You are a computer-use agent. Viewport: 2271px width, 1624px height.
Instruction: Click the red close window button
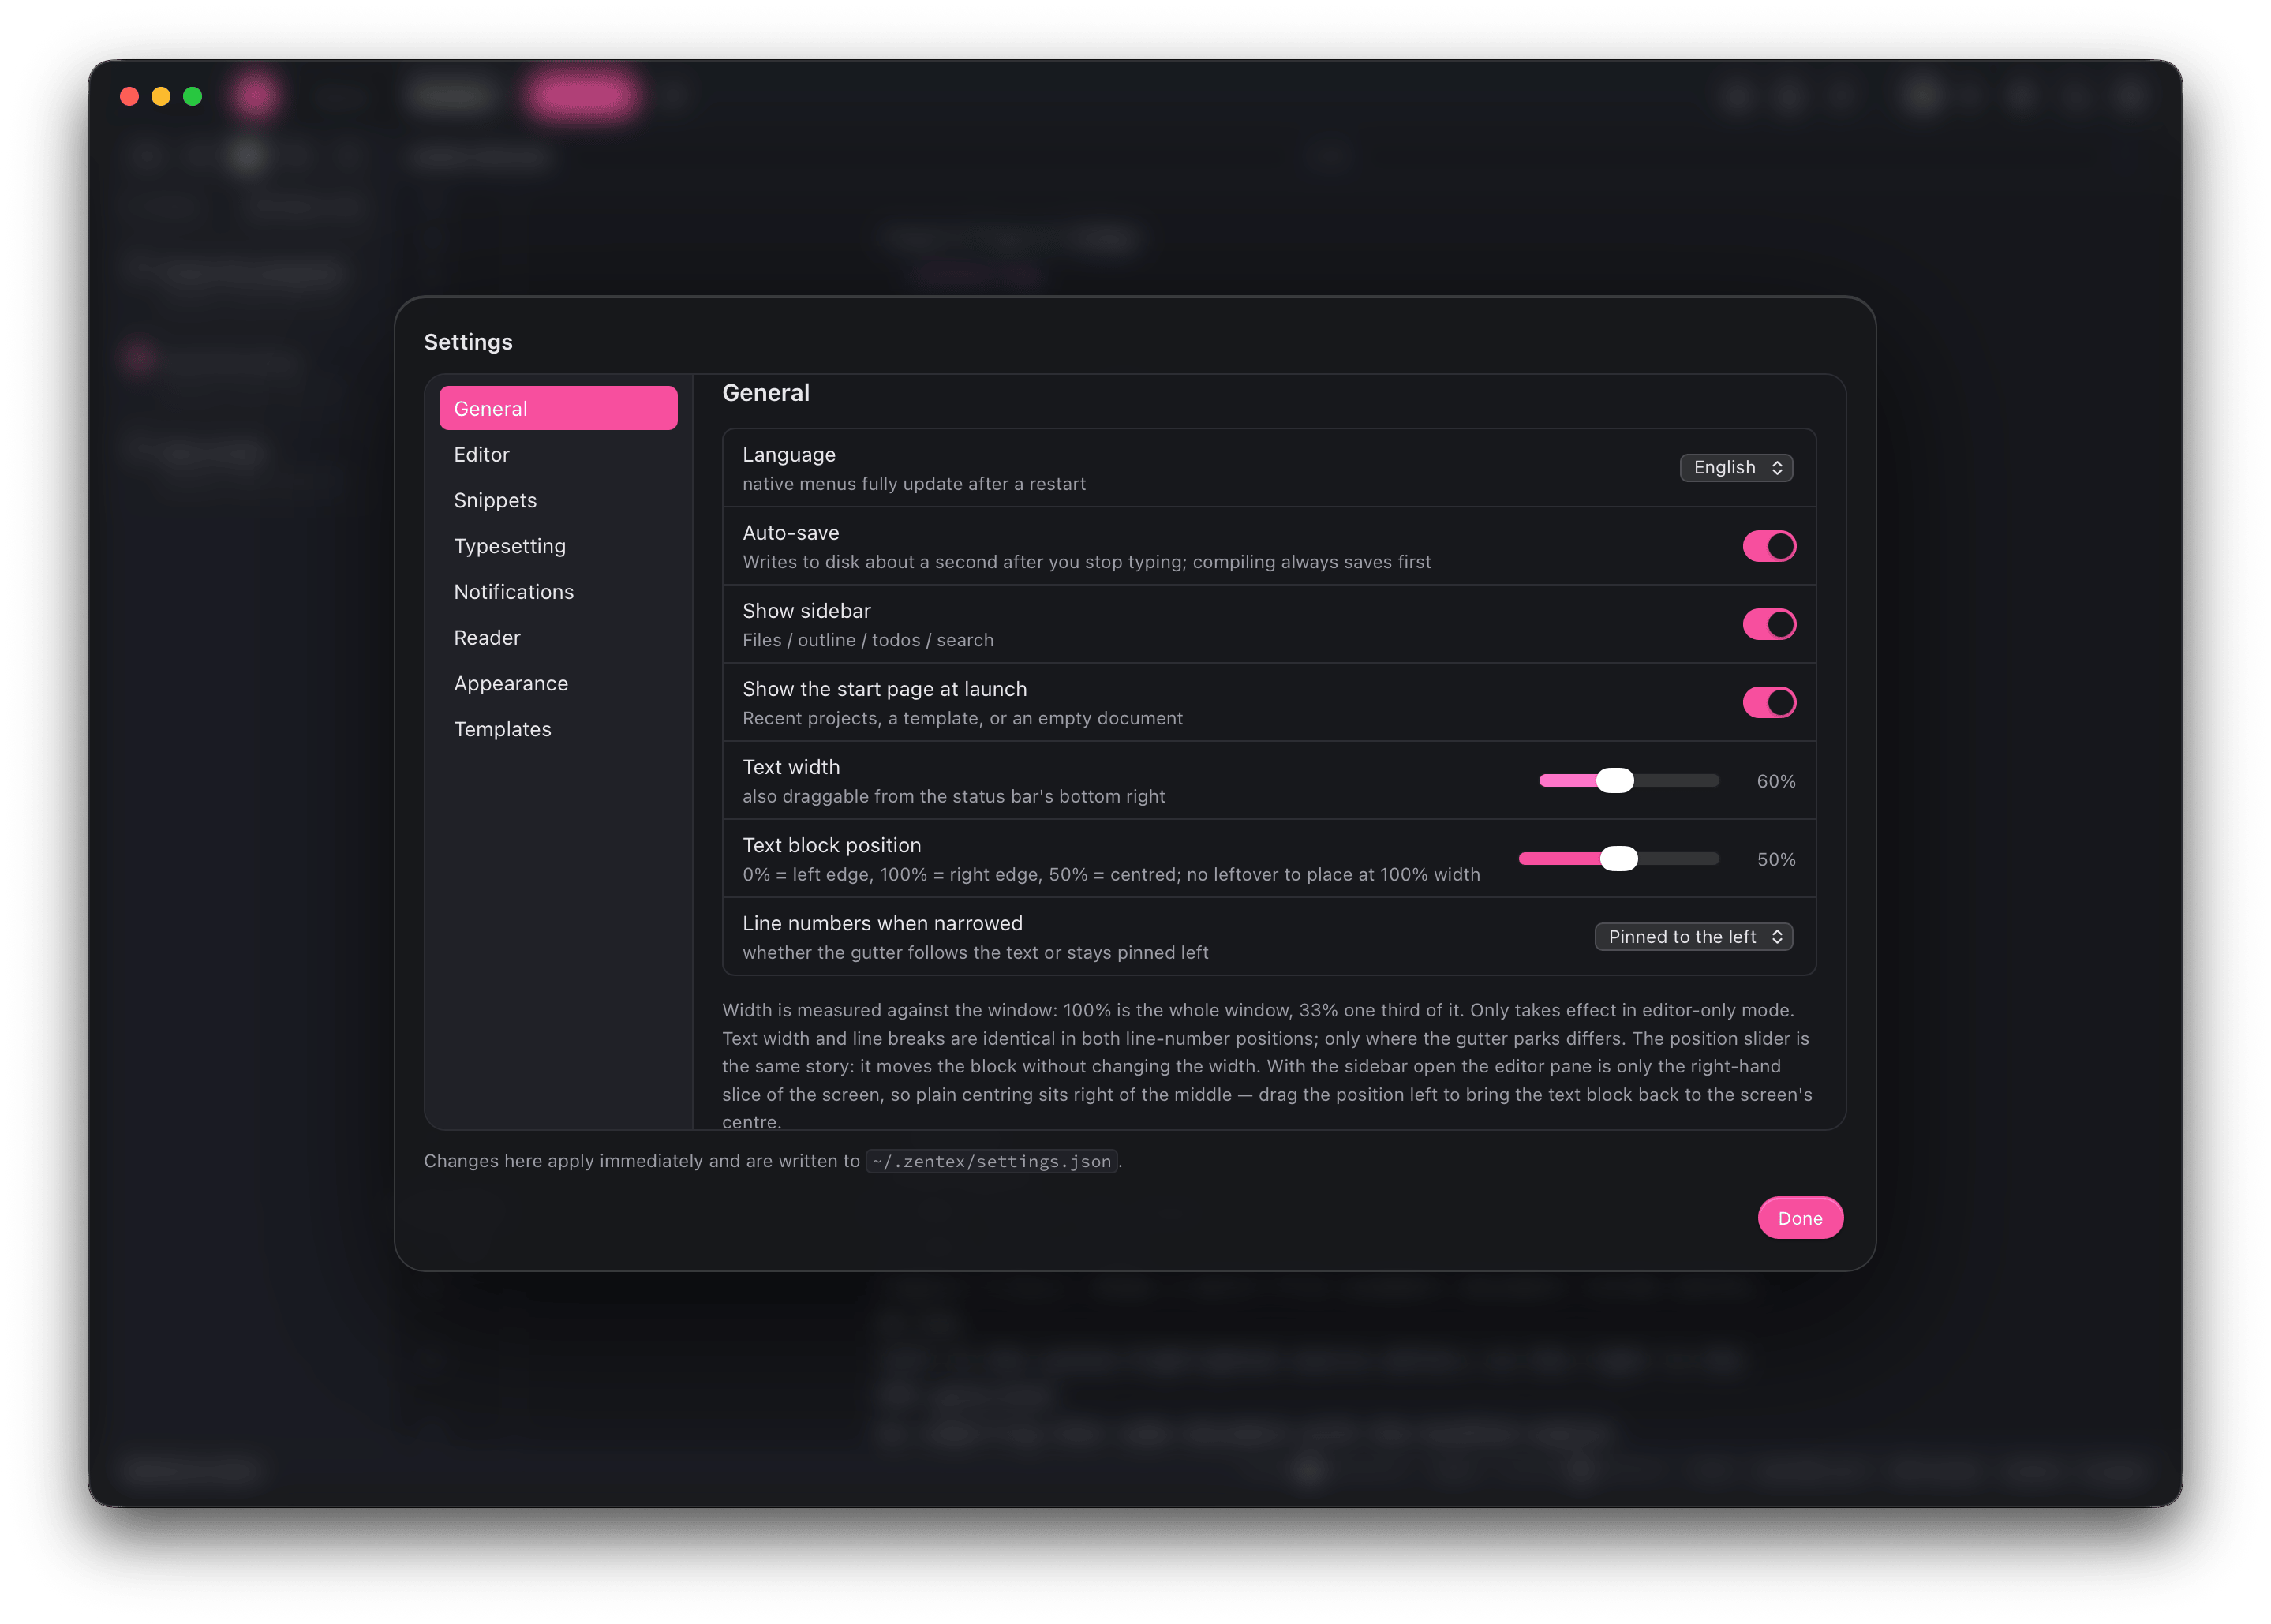[x=129, y=96]
